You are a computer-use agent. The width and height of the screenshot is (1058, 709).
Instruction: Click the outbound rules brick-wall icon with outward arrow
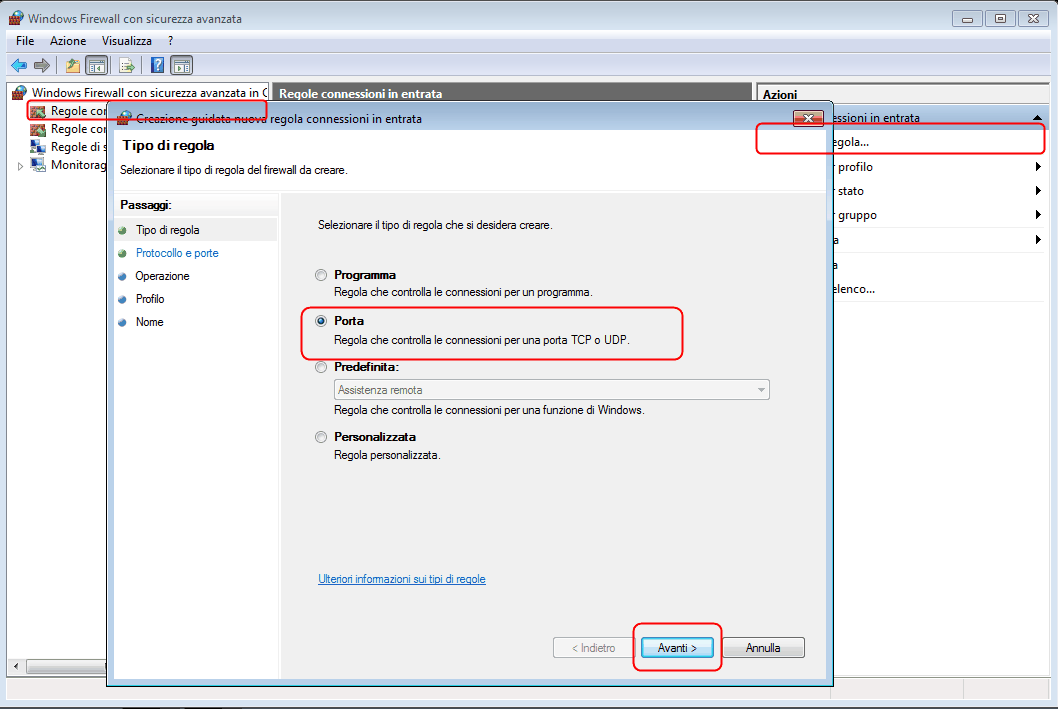click(38, 129)
